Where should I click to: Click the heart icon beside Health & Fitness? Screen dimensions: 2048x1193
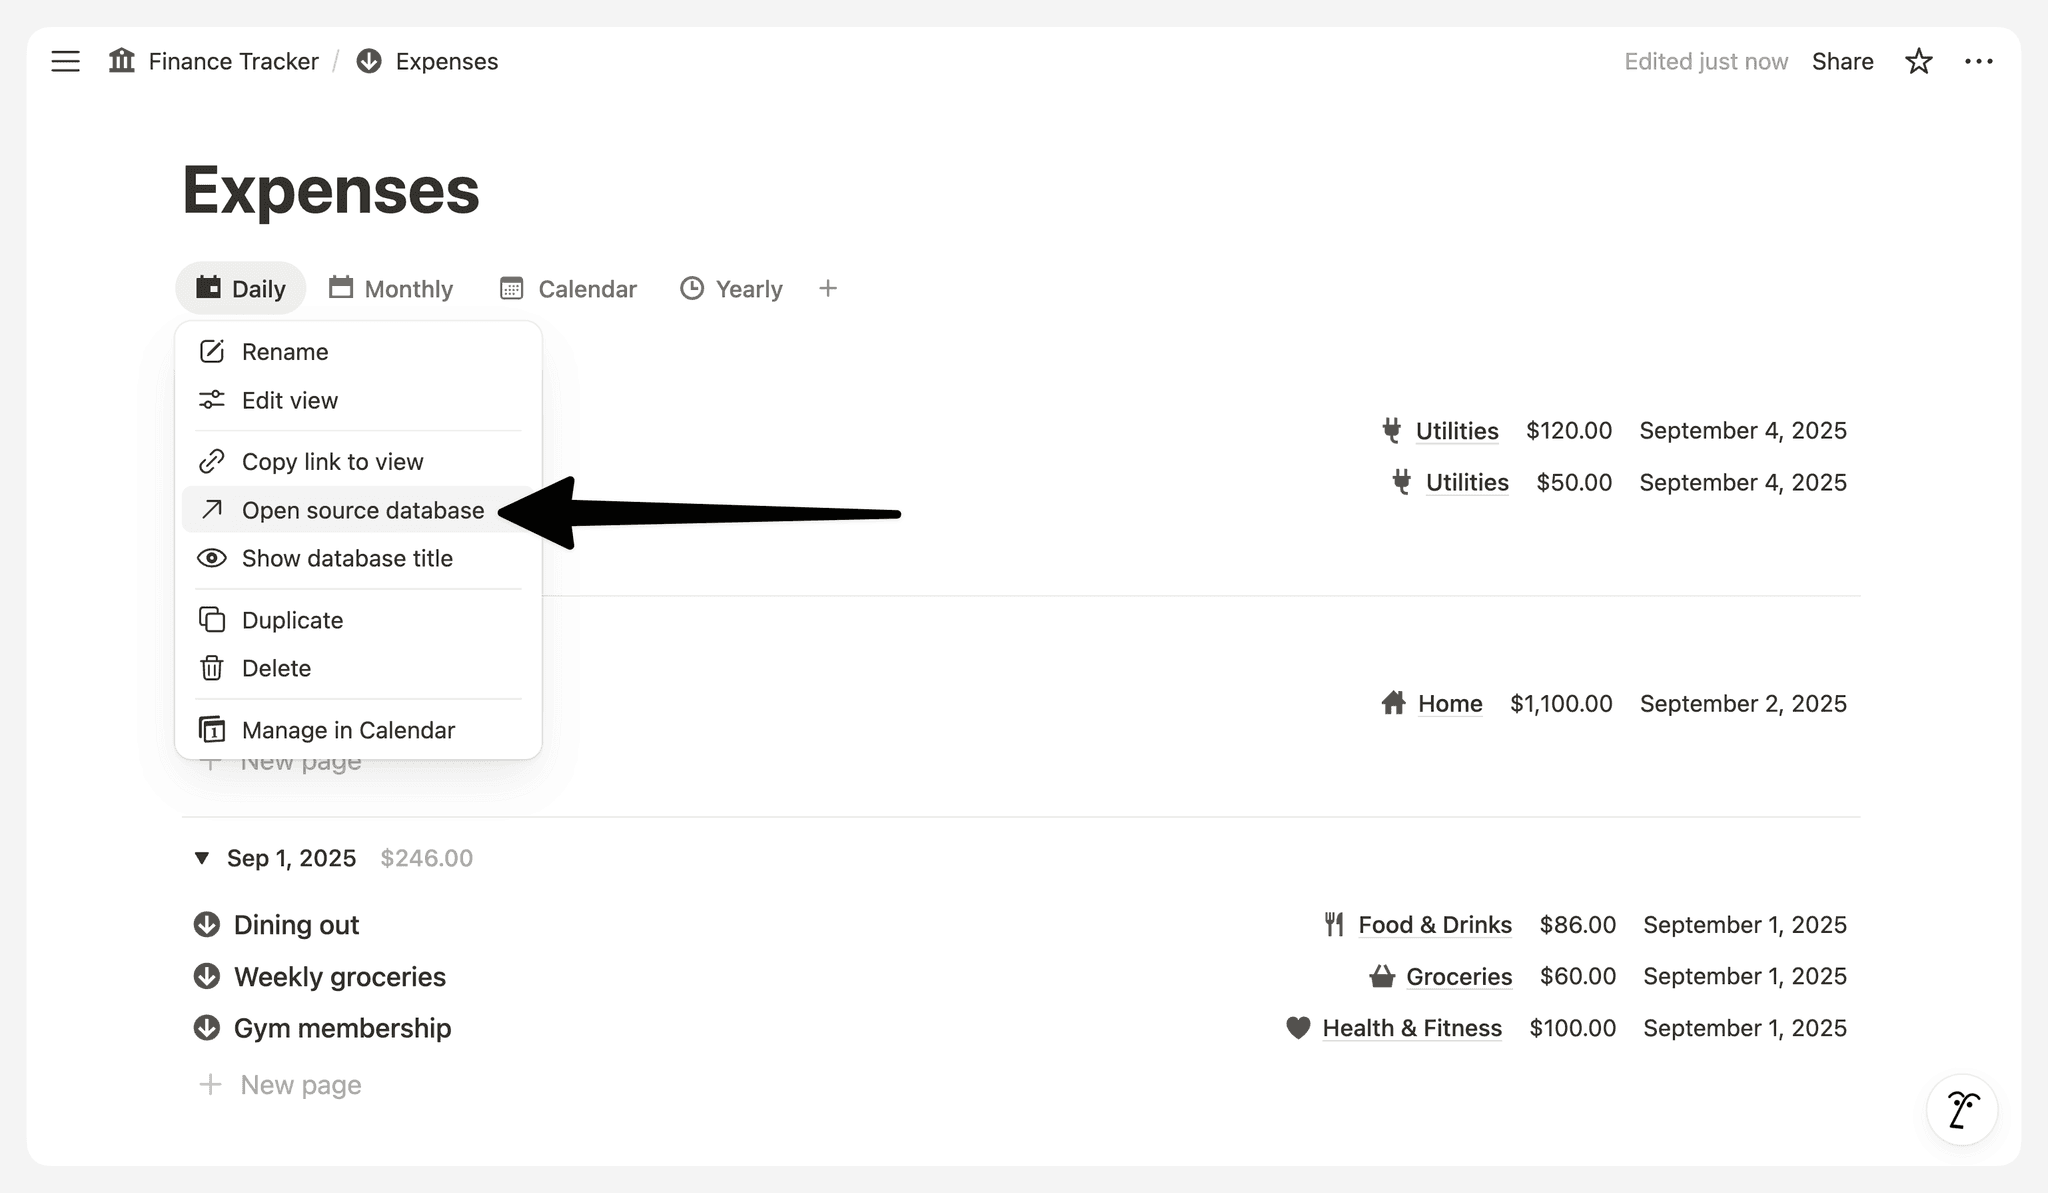click(x=1299, y=1027)
